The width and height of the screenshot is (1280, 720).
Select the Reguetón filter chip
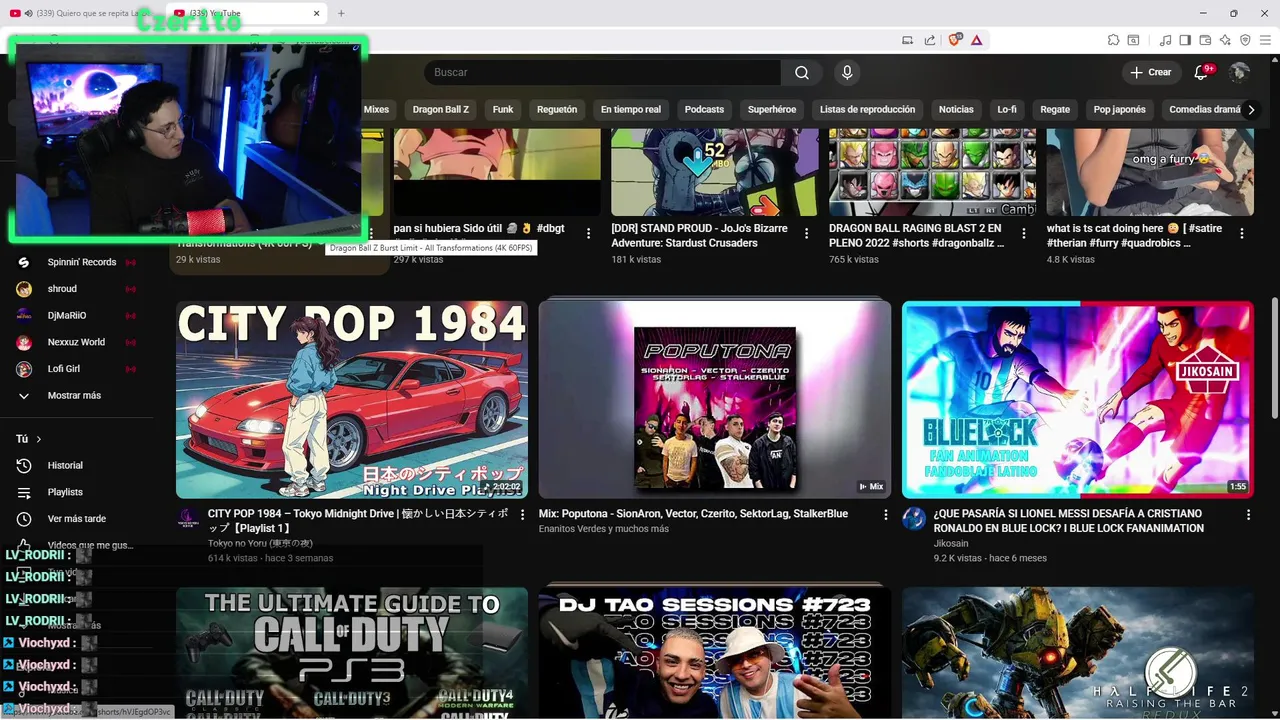pos(557,110)
